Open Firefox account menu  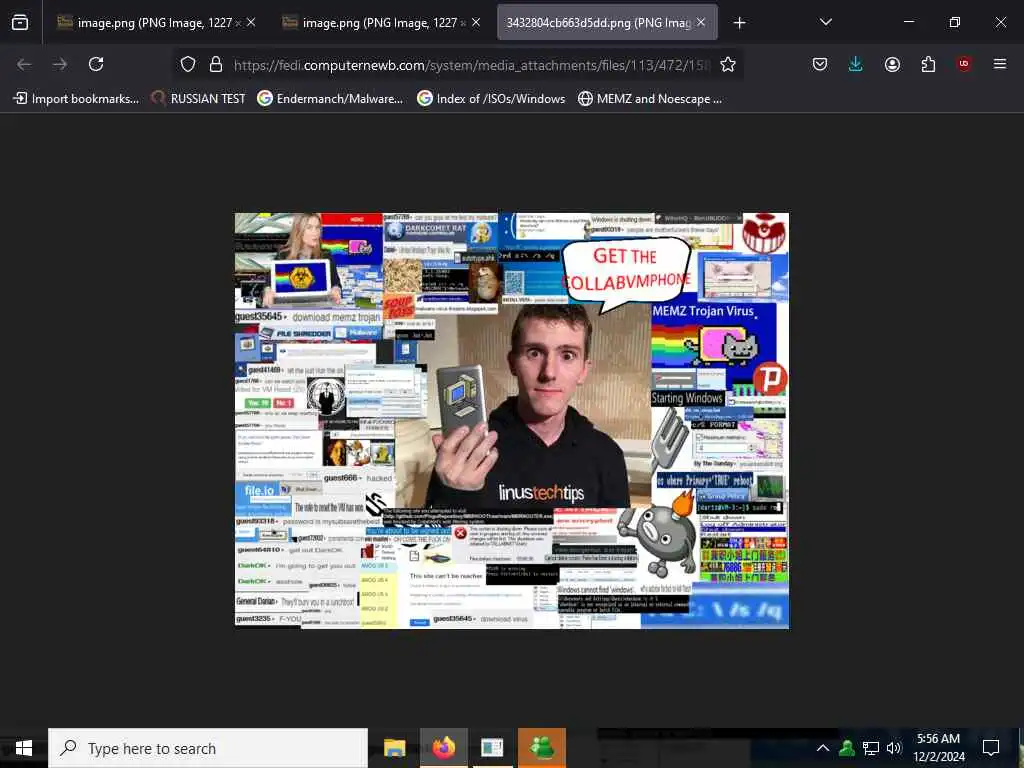coord(892,64)
